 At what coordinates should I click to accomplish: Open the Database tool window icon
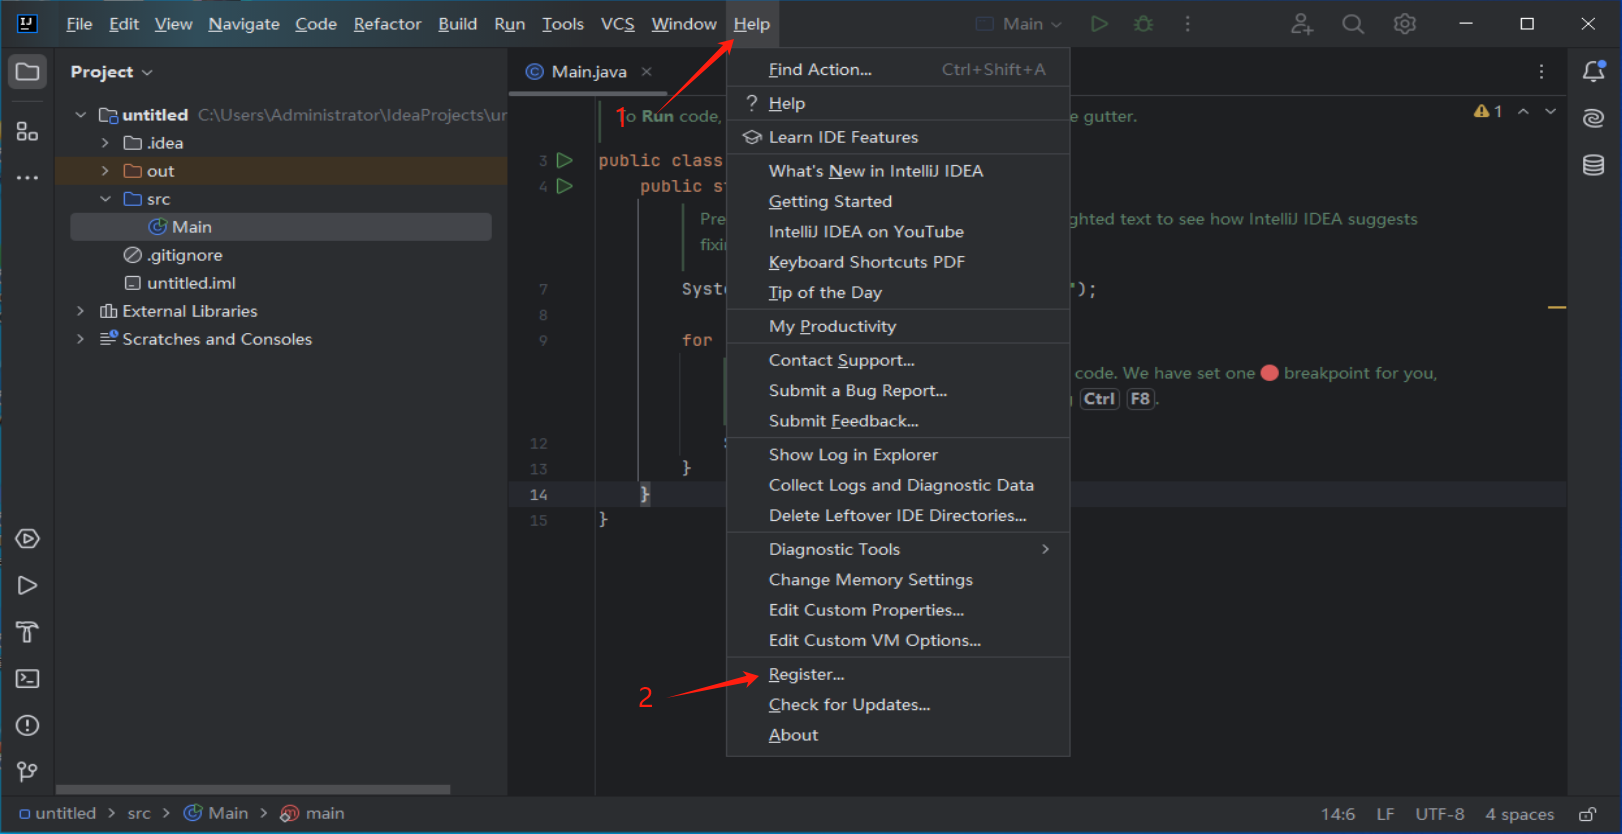tap(1594, 165)
